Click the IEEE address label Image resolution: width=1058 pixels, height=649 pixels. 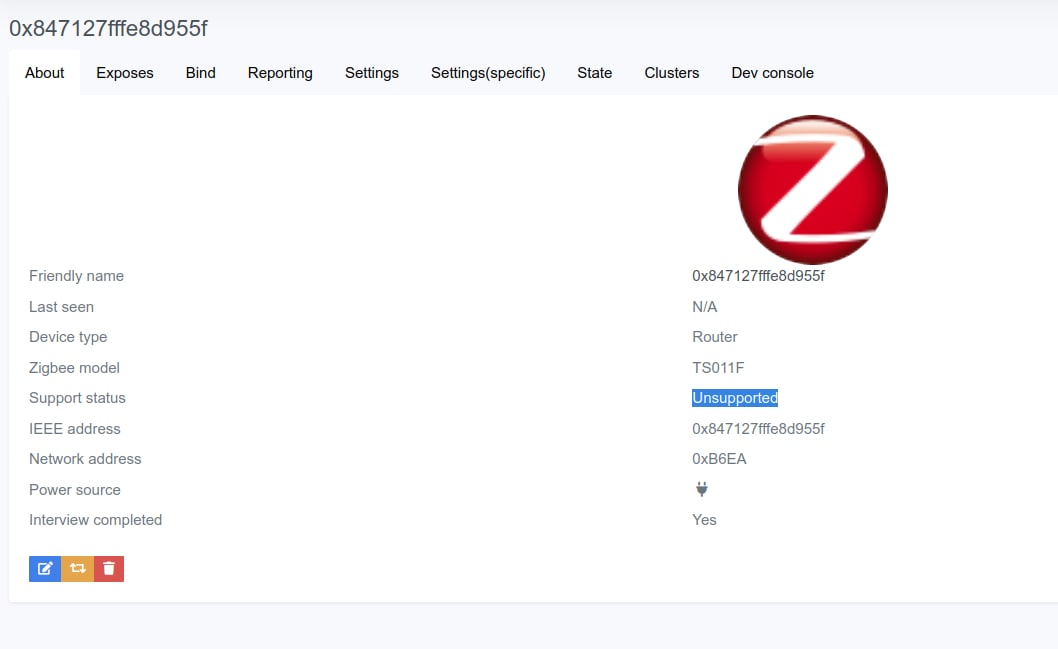pyautogui.click(x=74, y=429)
